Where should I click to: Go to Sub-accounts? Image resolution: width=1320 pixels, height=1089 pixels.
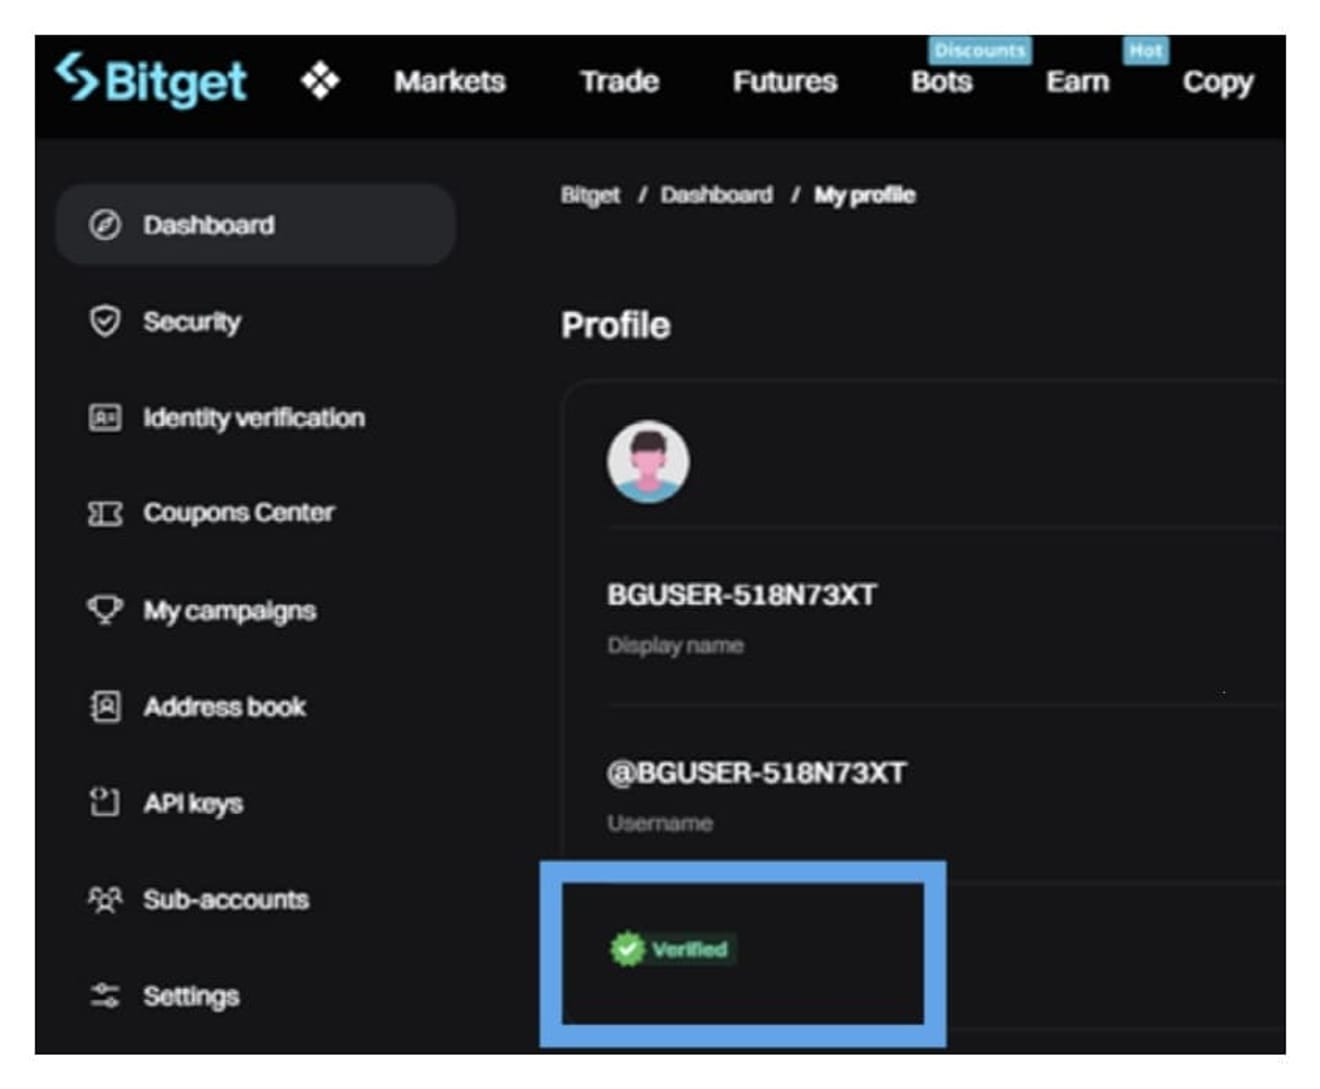226,900
